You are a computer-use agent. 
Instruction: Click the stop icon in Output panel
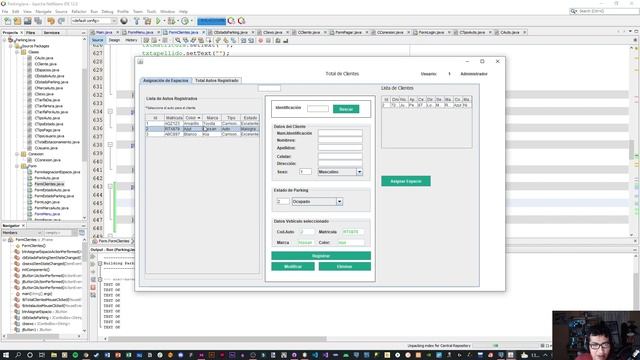click(x=93, y=287)
